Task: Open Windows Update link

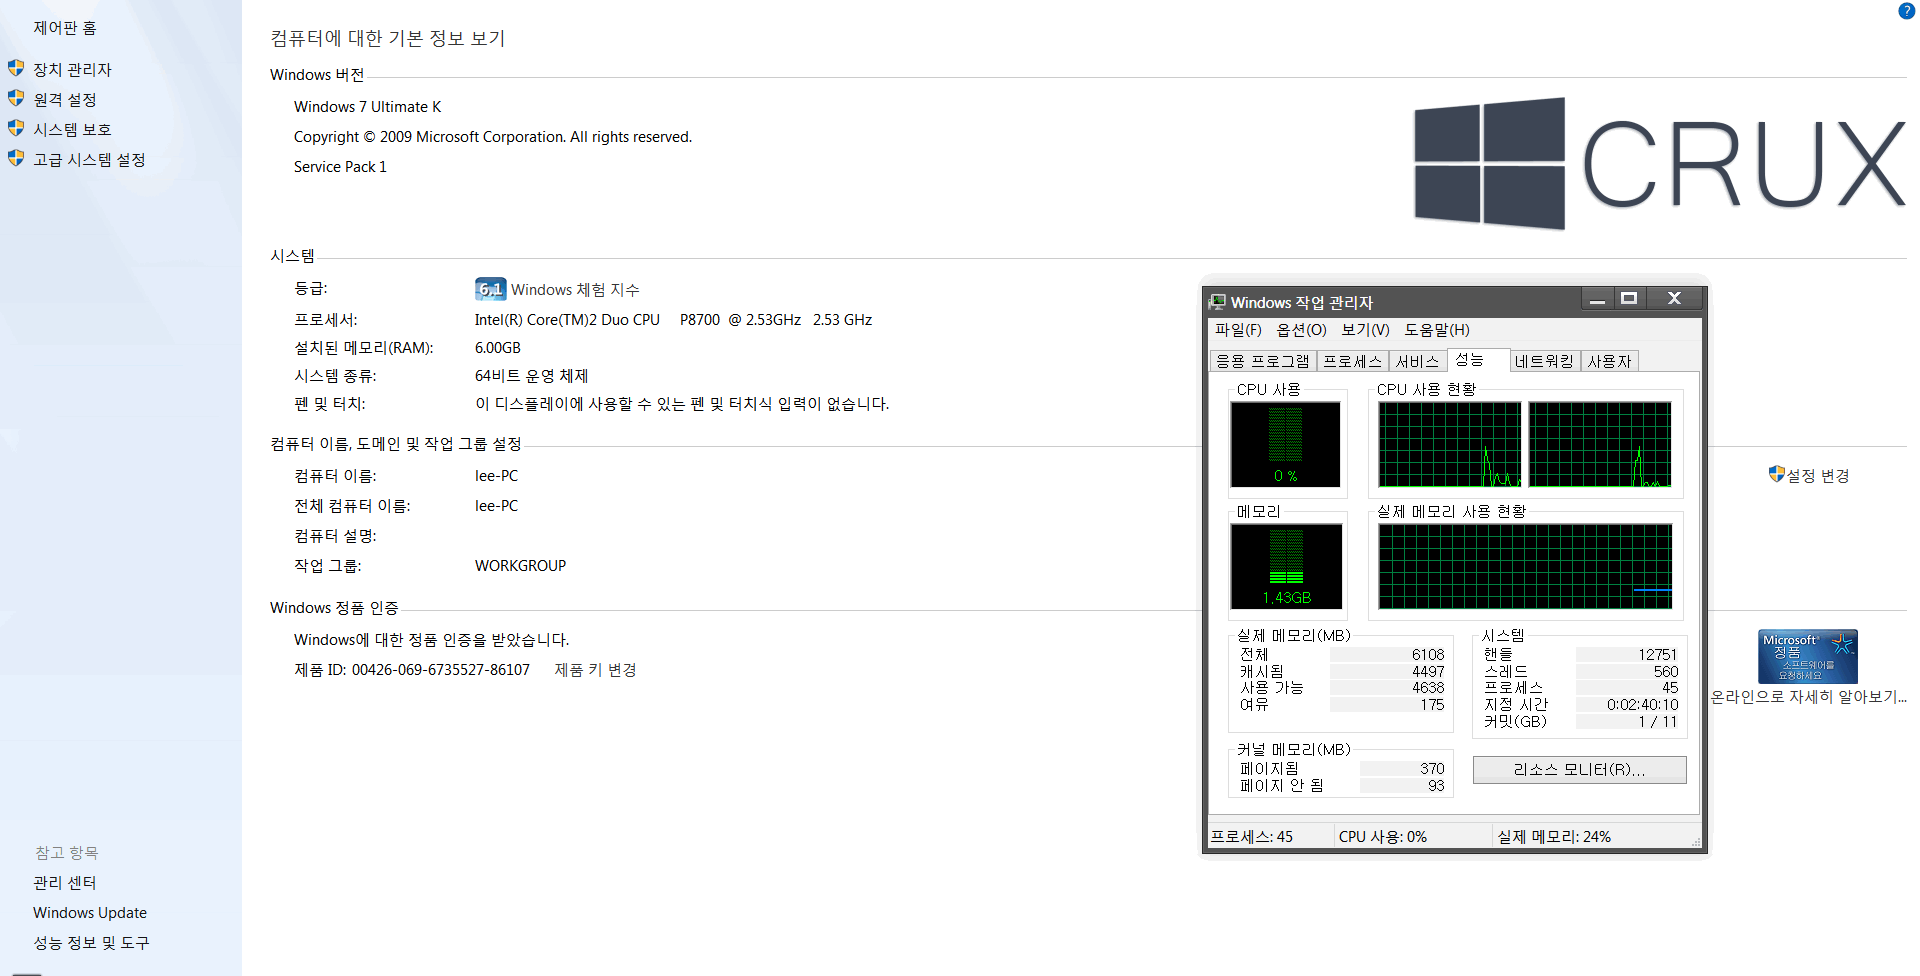Action: pyautogui.click(x=90, y=913)
